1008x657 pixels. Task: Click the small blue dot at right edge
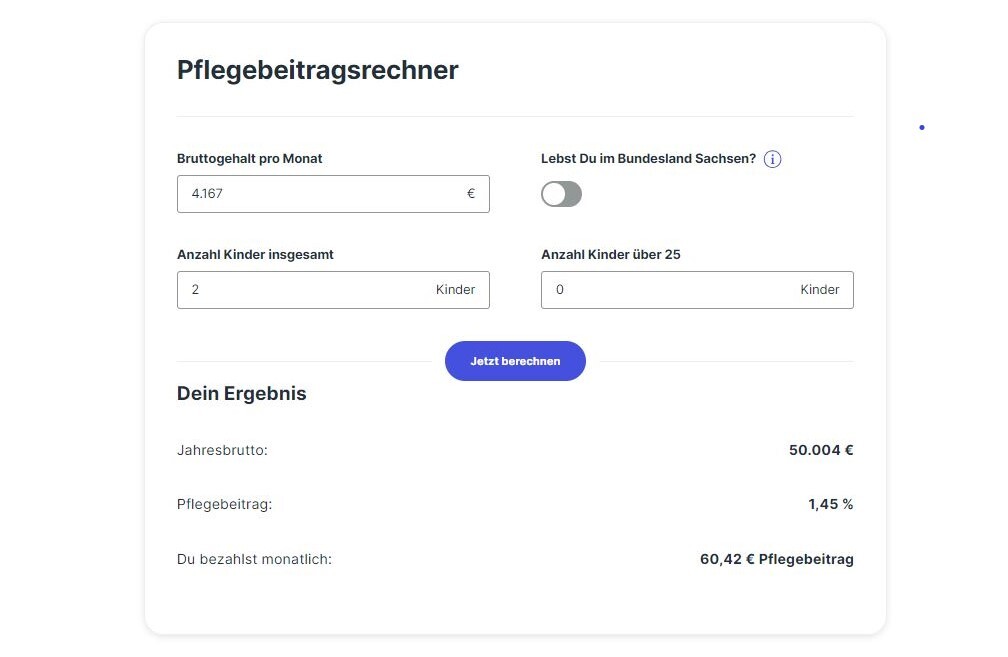click(922, 127)
